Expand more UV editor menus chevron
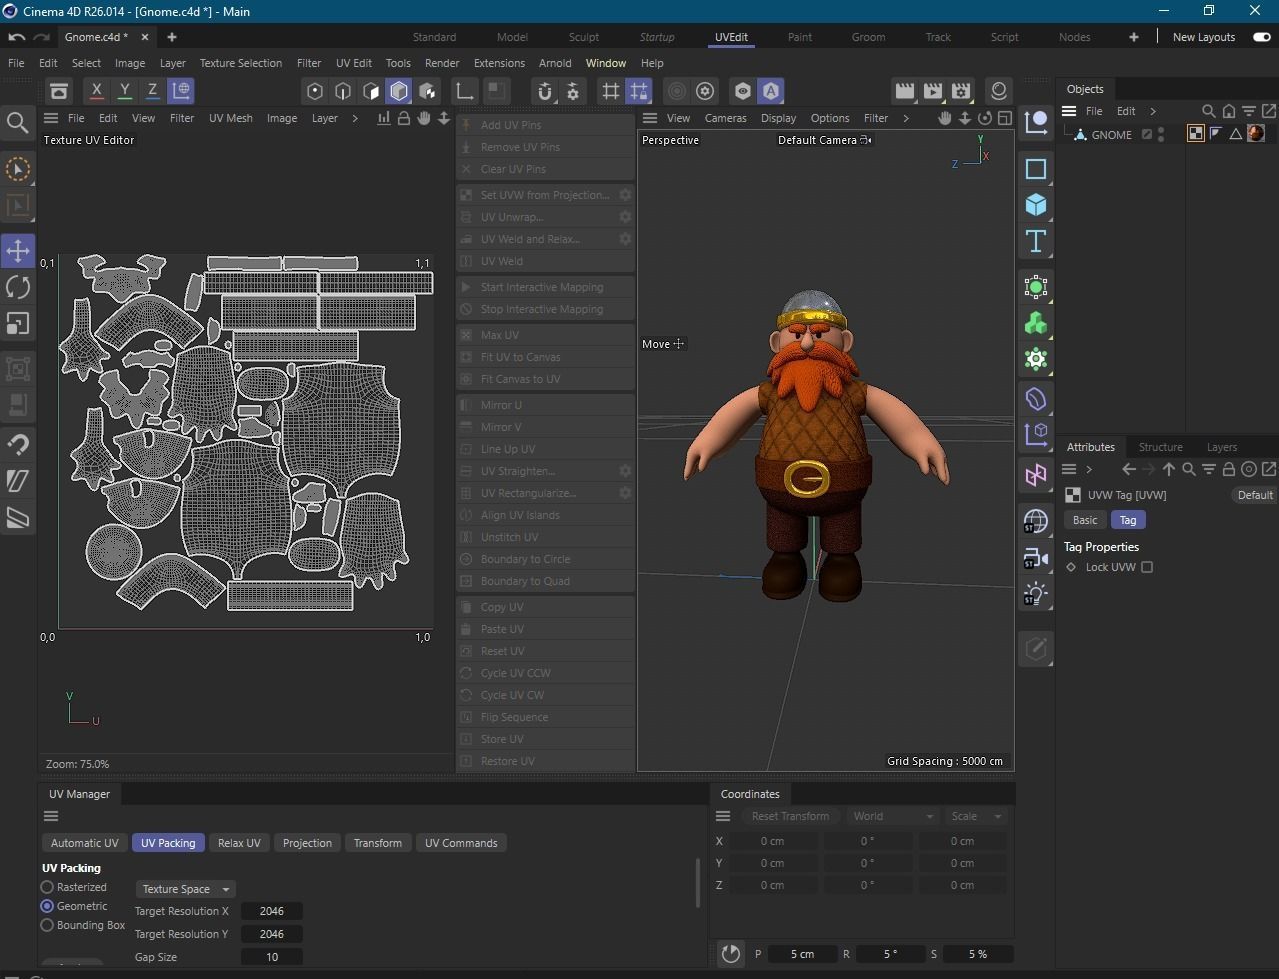 click(354, 118)
